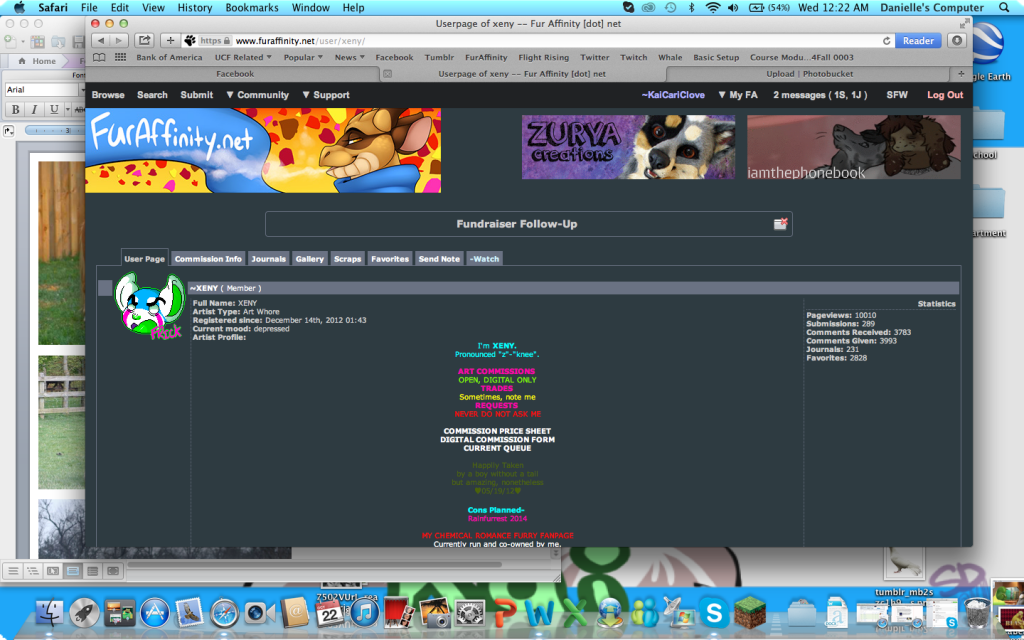Screen dimensions: 1024x640
Task: Open the Bookmarks menu in menu bar
Action: [252, 7]
